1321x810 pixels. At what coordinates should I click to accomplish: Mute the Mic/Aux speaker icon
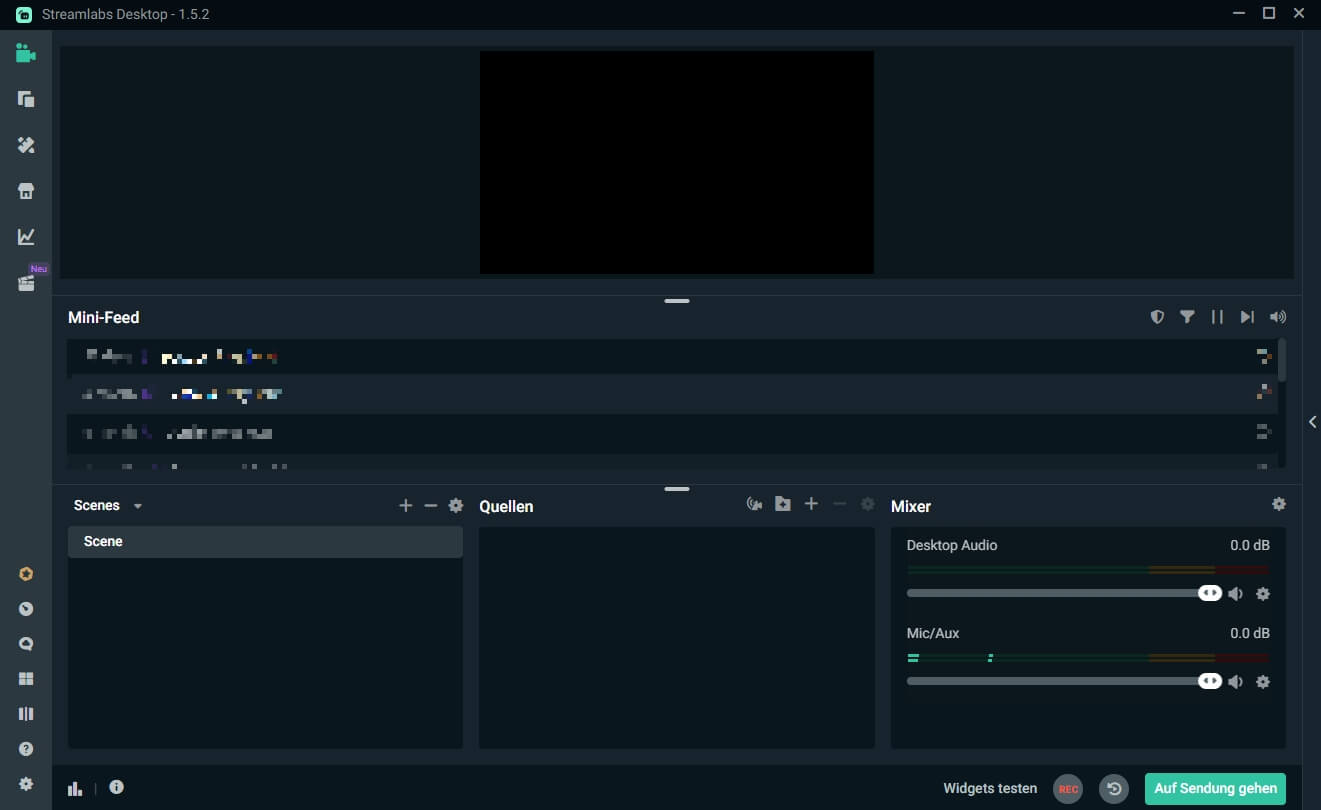[x=1236, y=682]
